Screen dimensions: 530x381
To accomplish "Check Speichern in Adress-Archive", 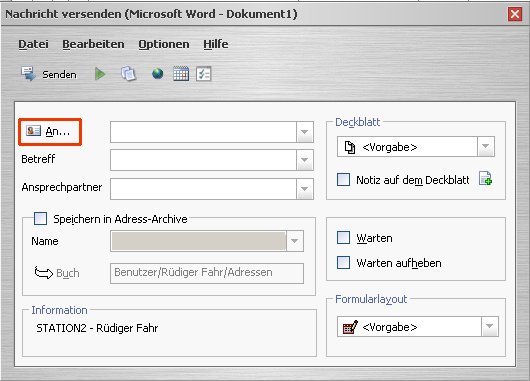I will [x=40, y=218].
